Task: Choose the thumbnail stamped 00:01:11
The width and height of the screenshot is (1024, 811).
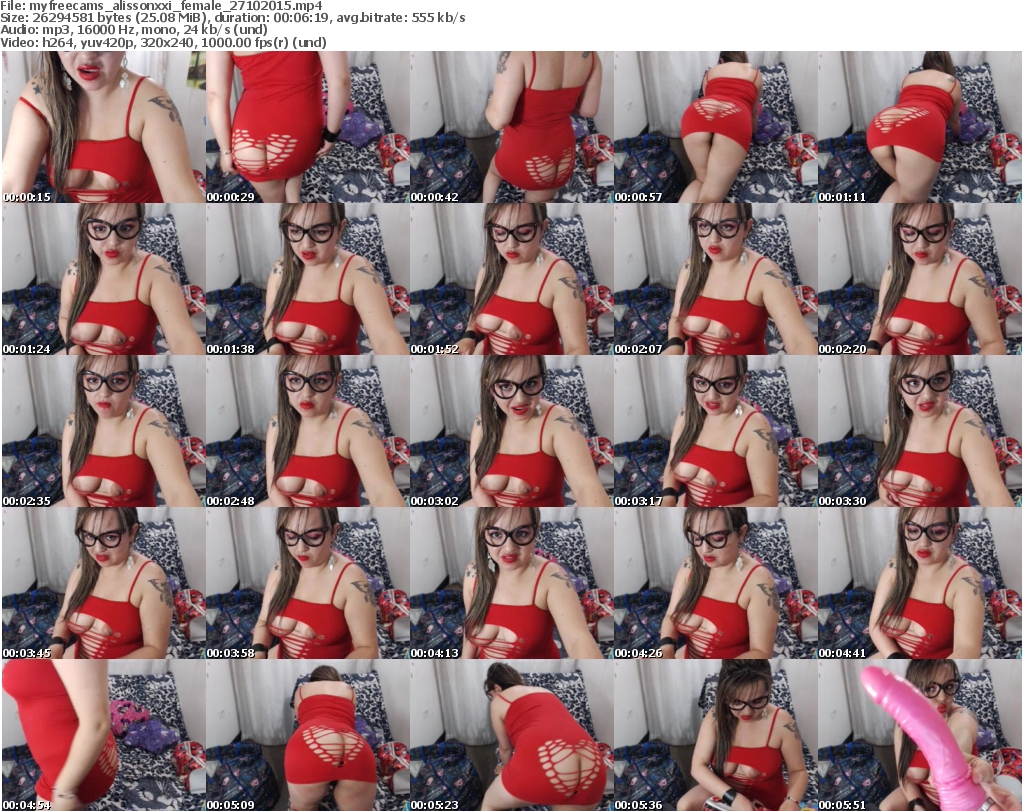Action: (x=919, y=127)
